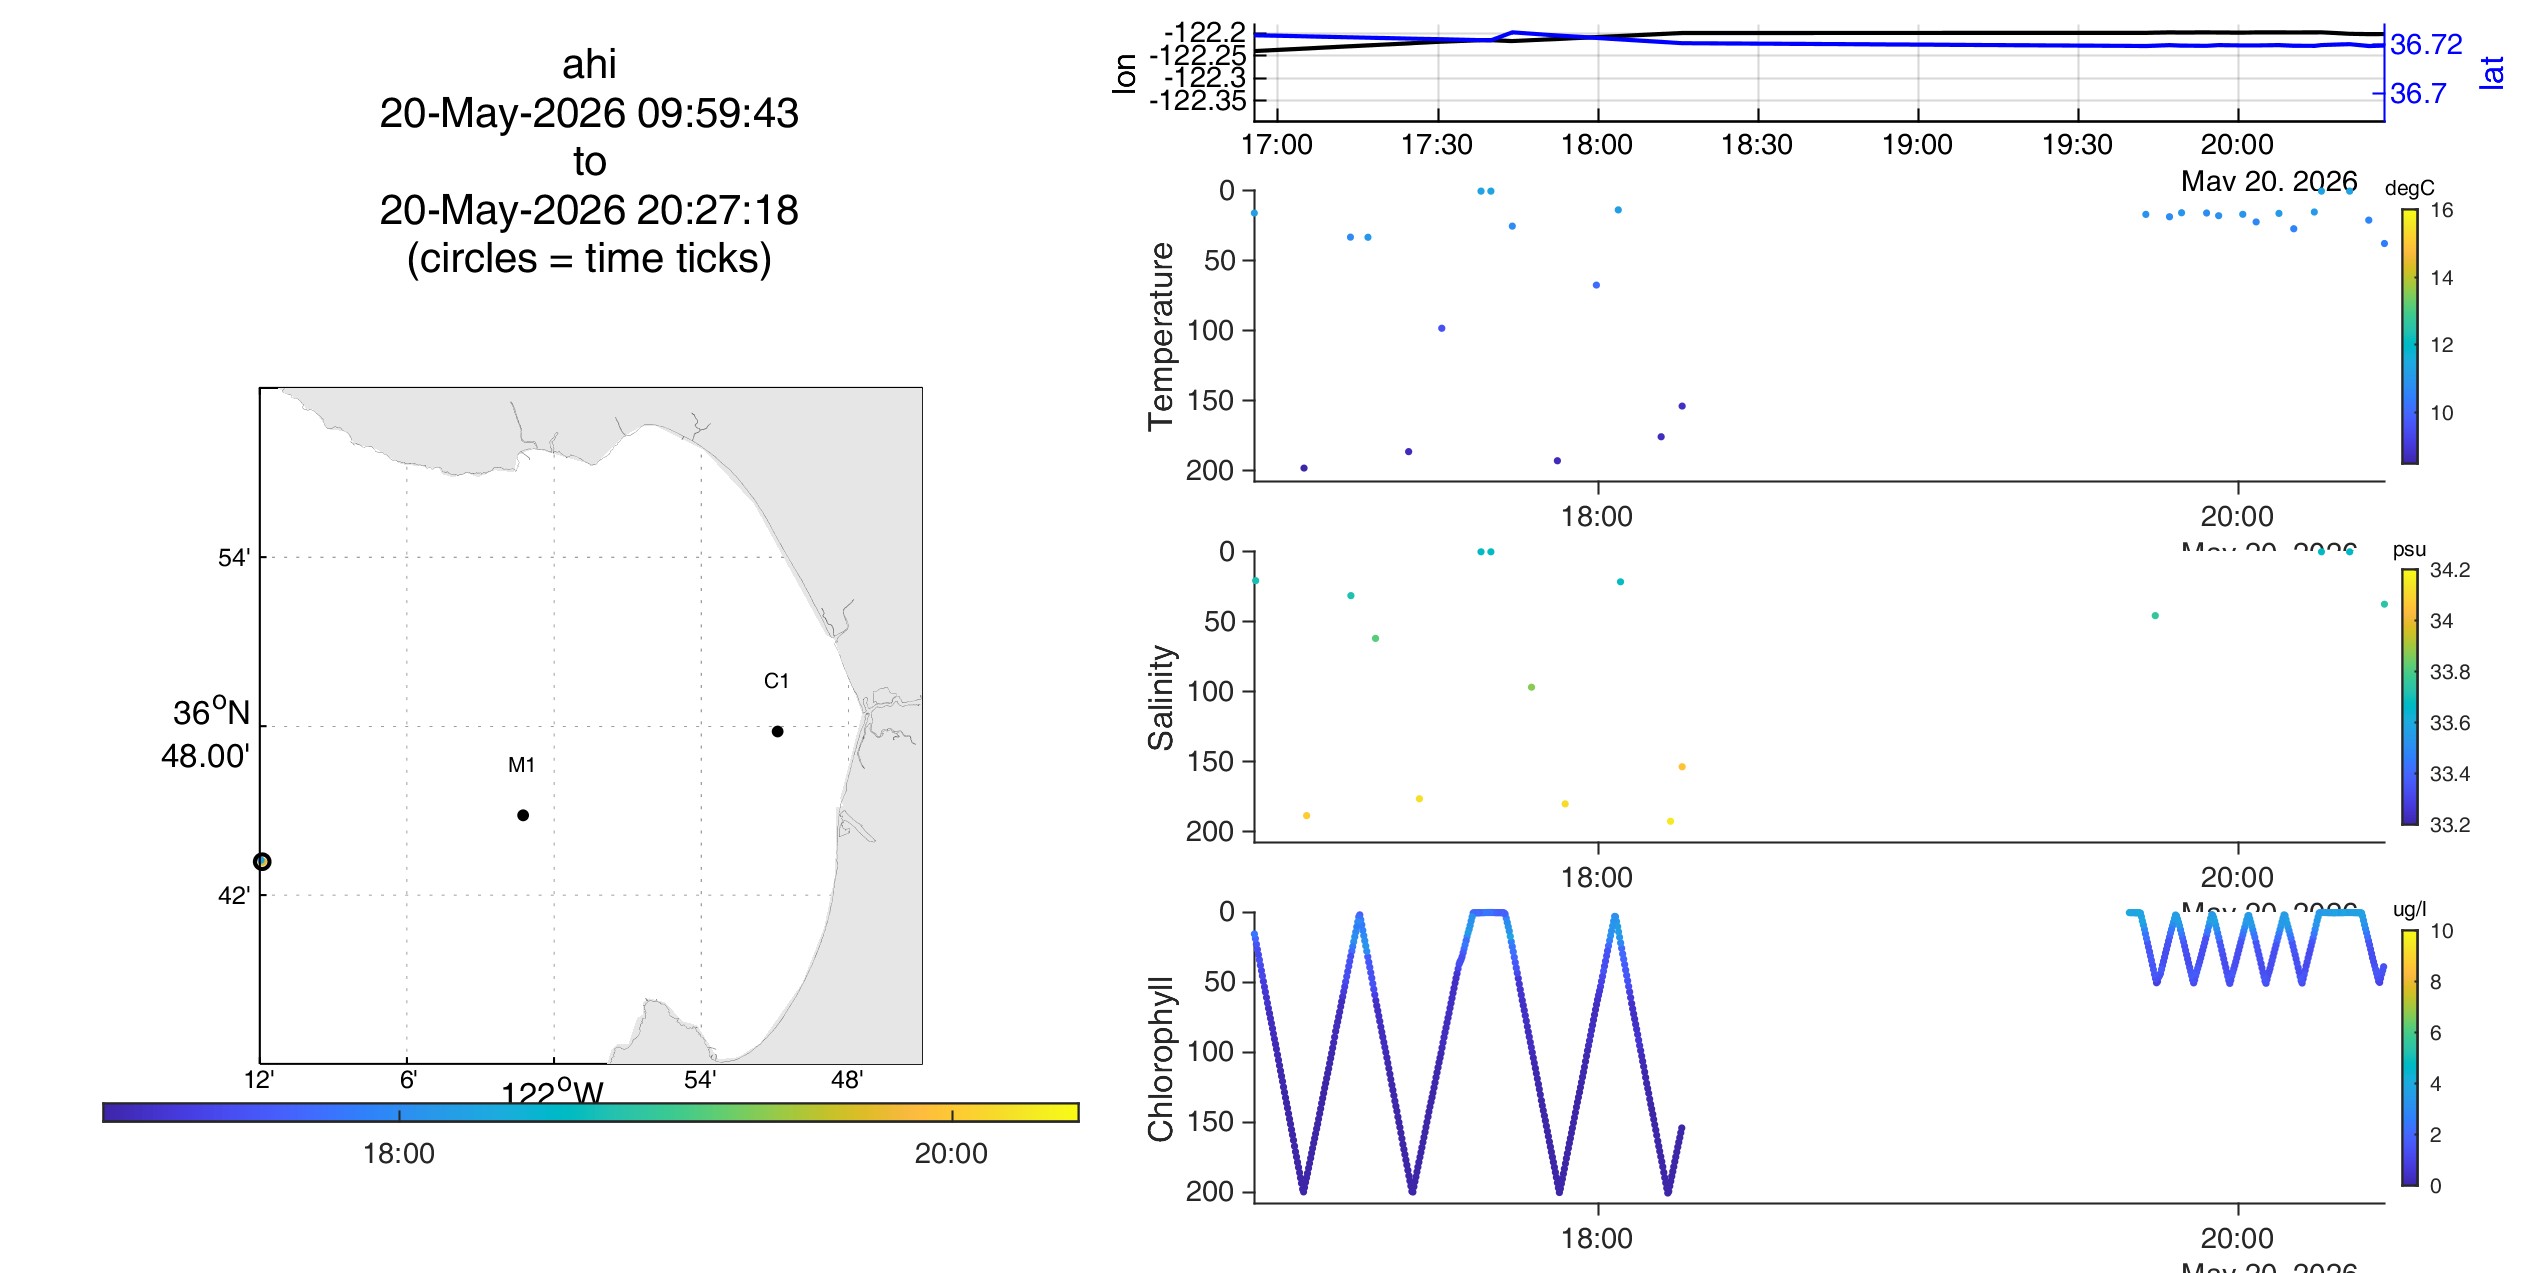This screenshot has height=1273, width=2545.
Task: Click the 19:00 tick on the lon/lat plot
Action: [x=1917, y=144]
